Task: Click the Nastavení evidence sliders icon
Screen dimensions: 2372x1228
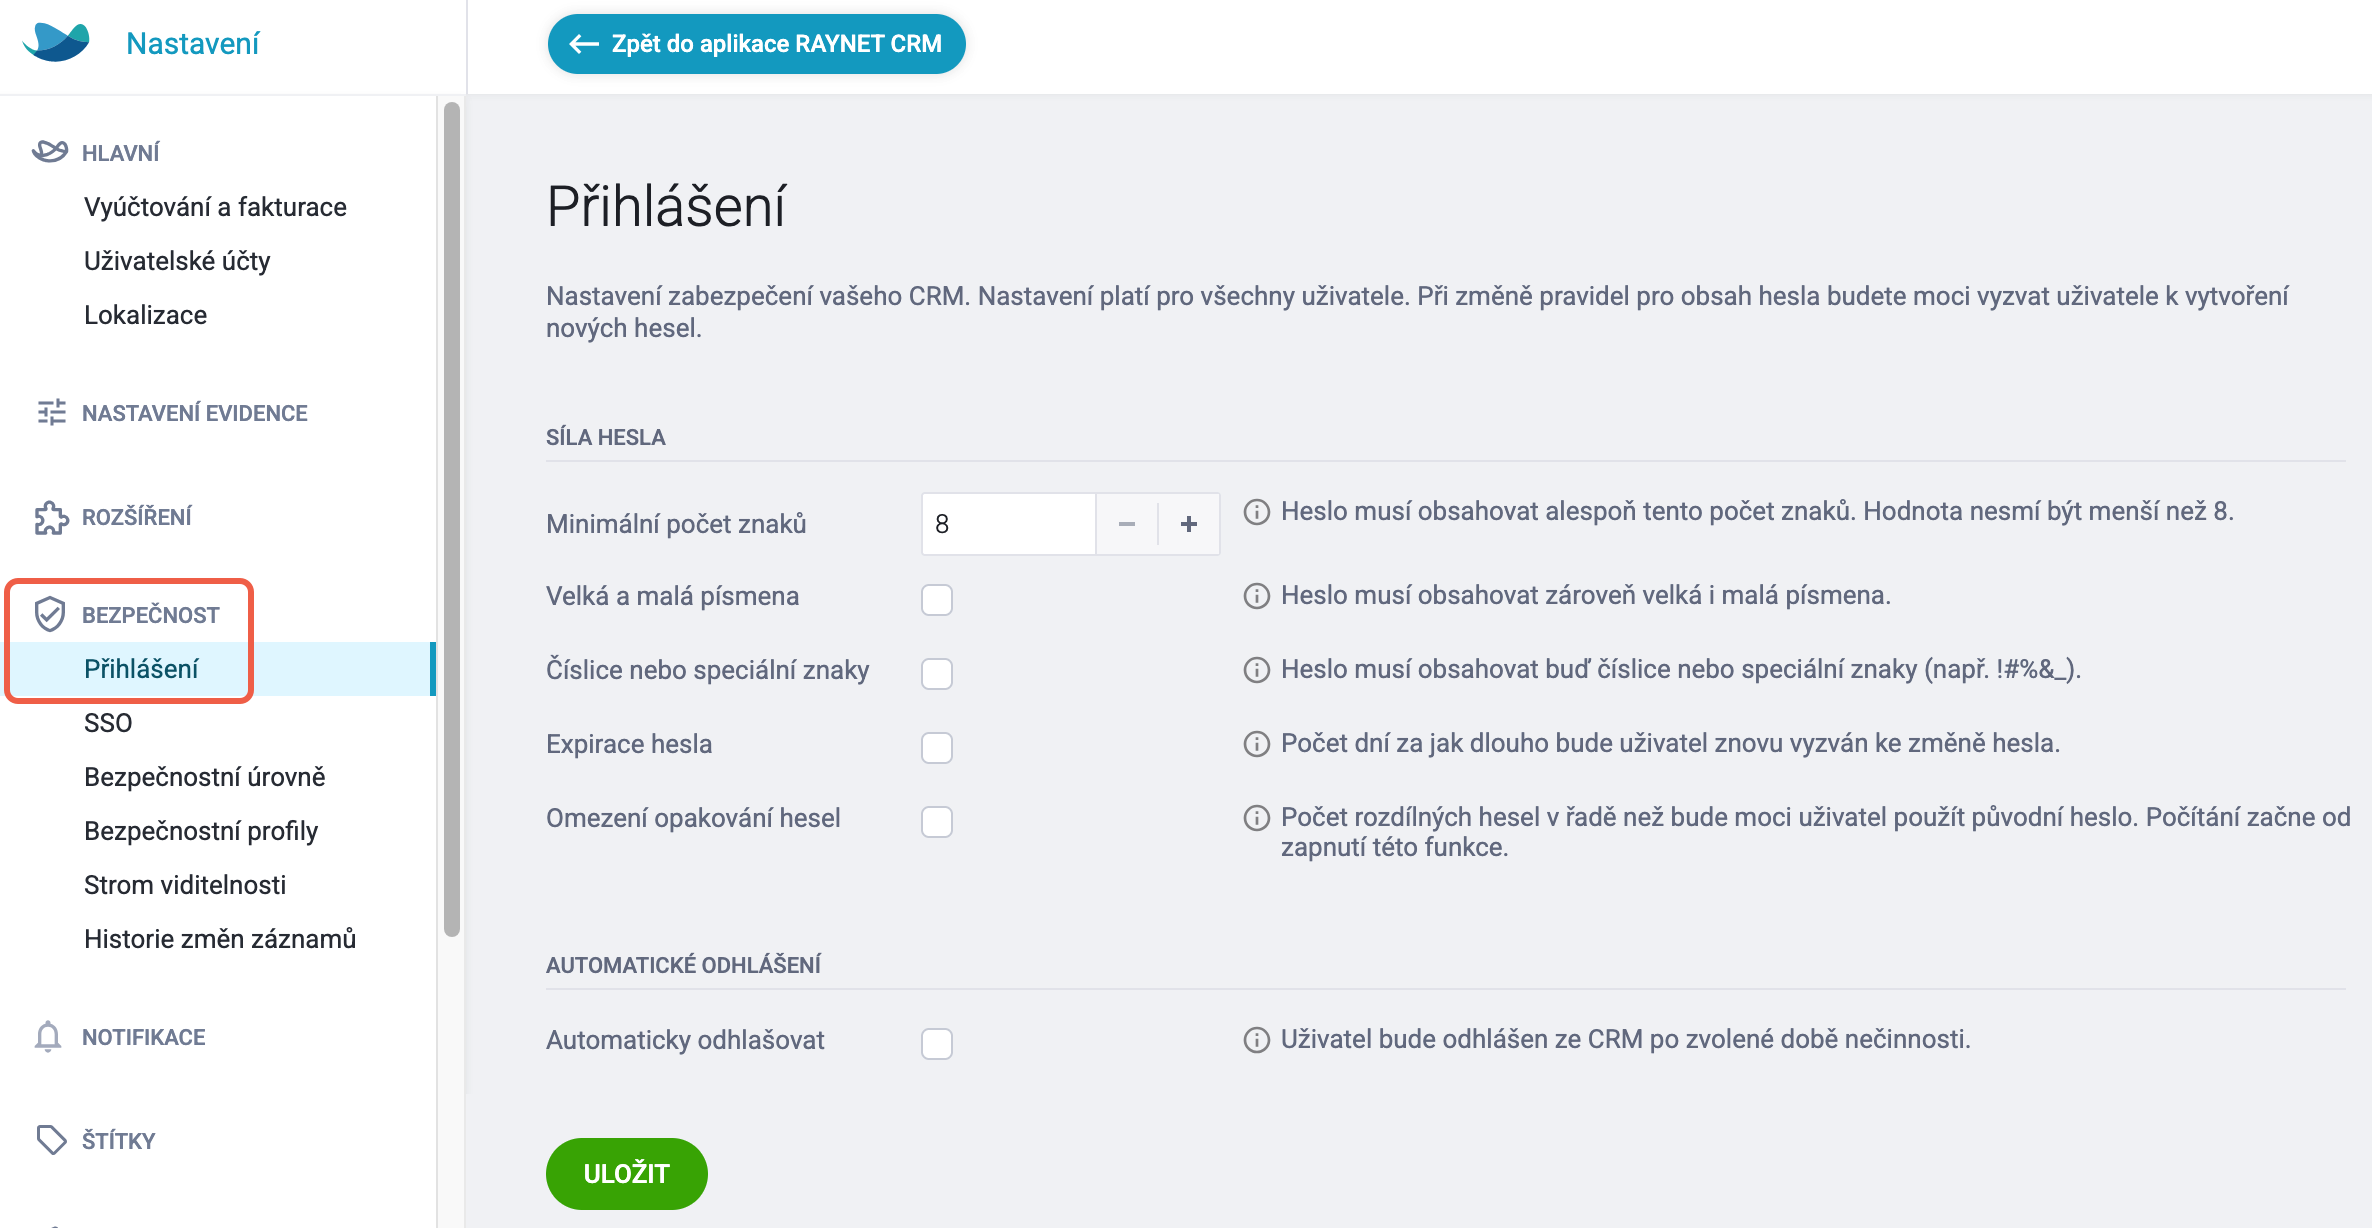Action: point(51,412)
